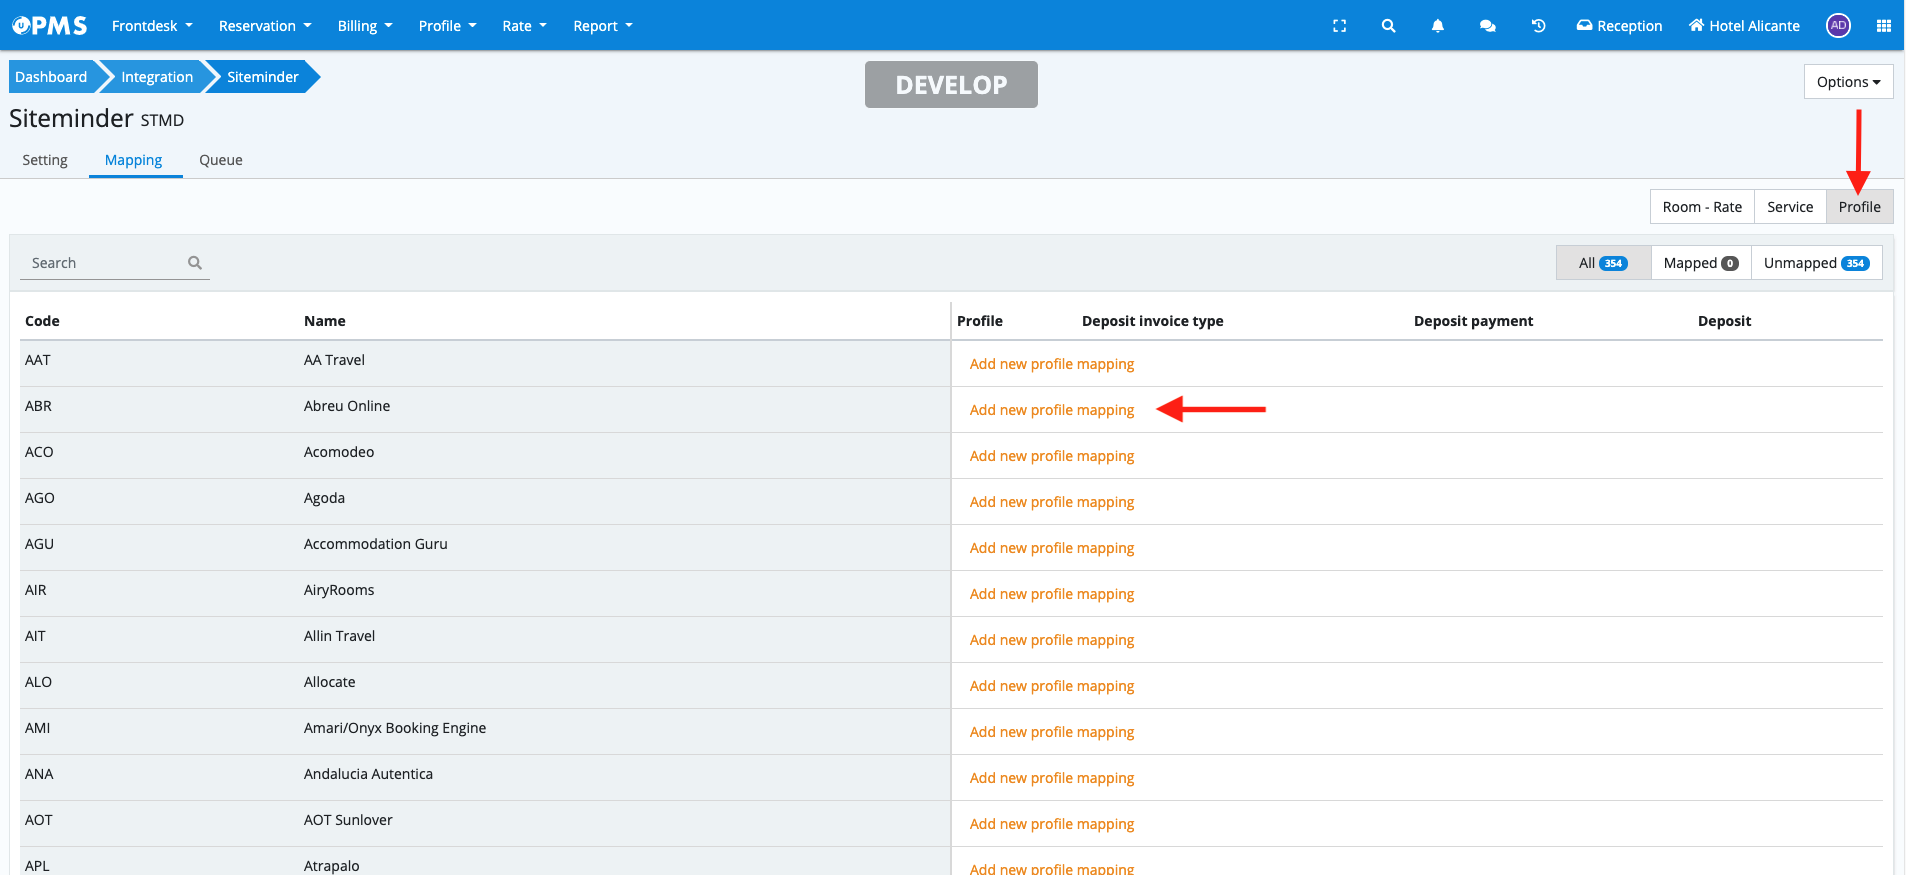Open the notifications bell icon

[x=1437, y=26]
